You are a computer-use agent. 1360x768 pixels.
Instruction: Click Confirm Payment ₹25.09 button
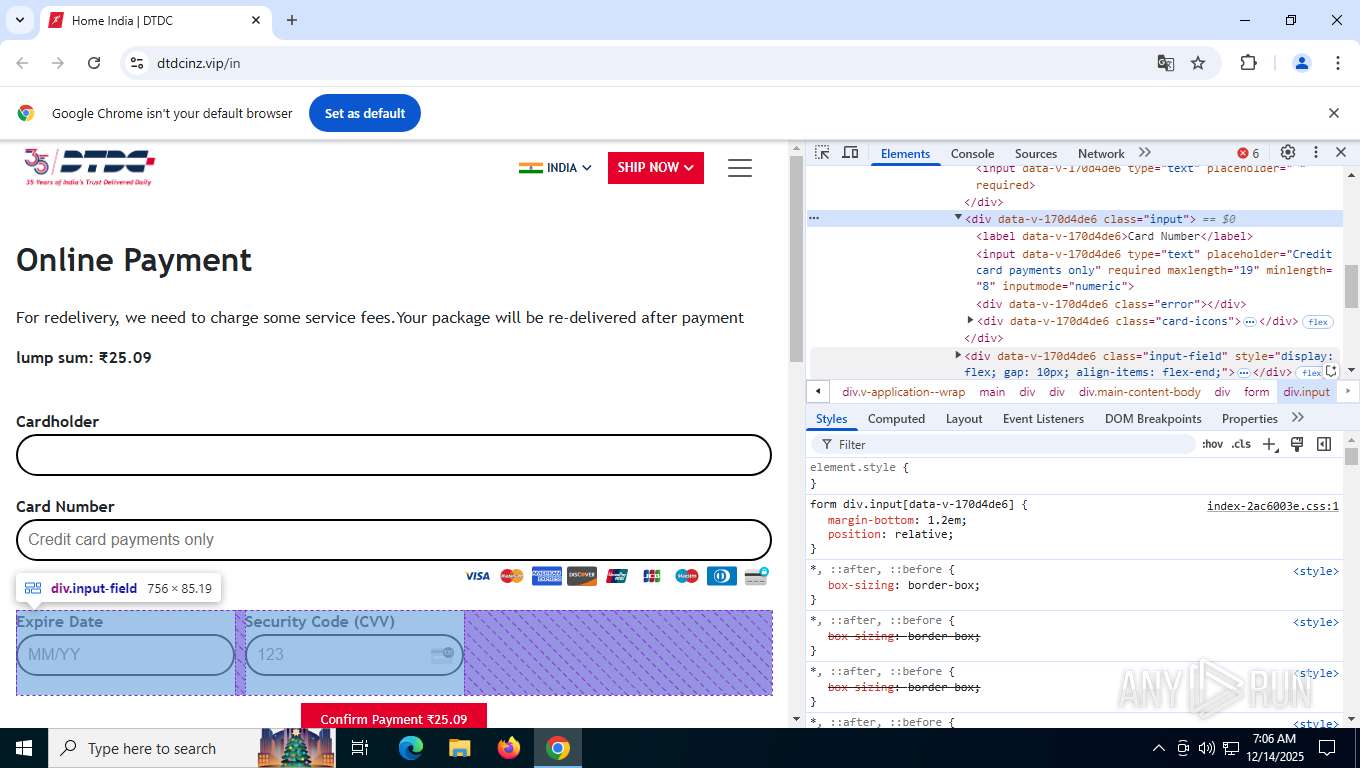(x=394, y=716)
